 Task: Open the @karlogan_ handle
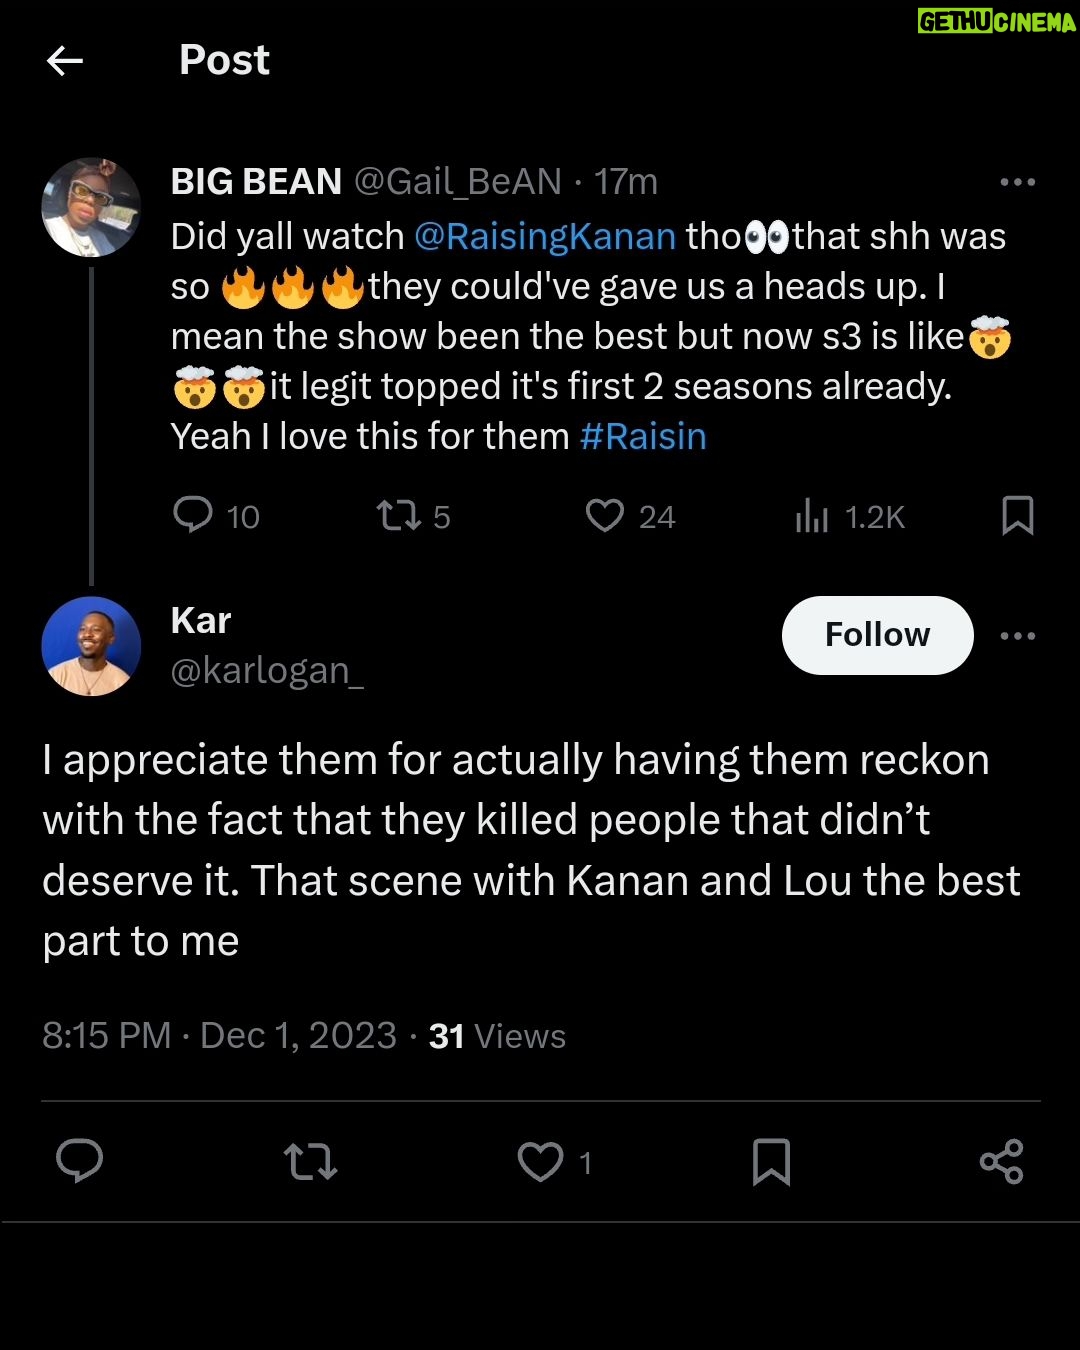click(x=267, y=671)
